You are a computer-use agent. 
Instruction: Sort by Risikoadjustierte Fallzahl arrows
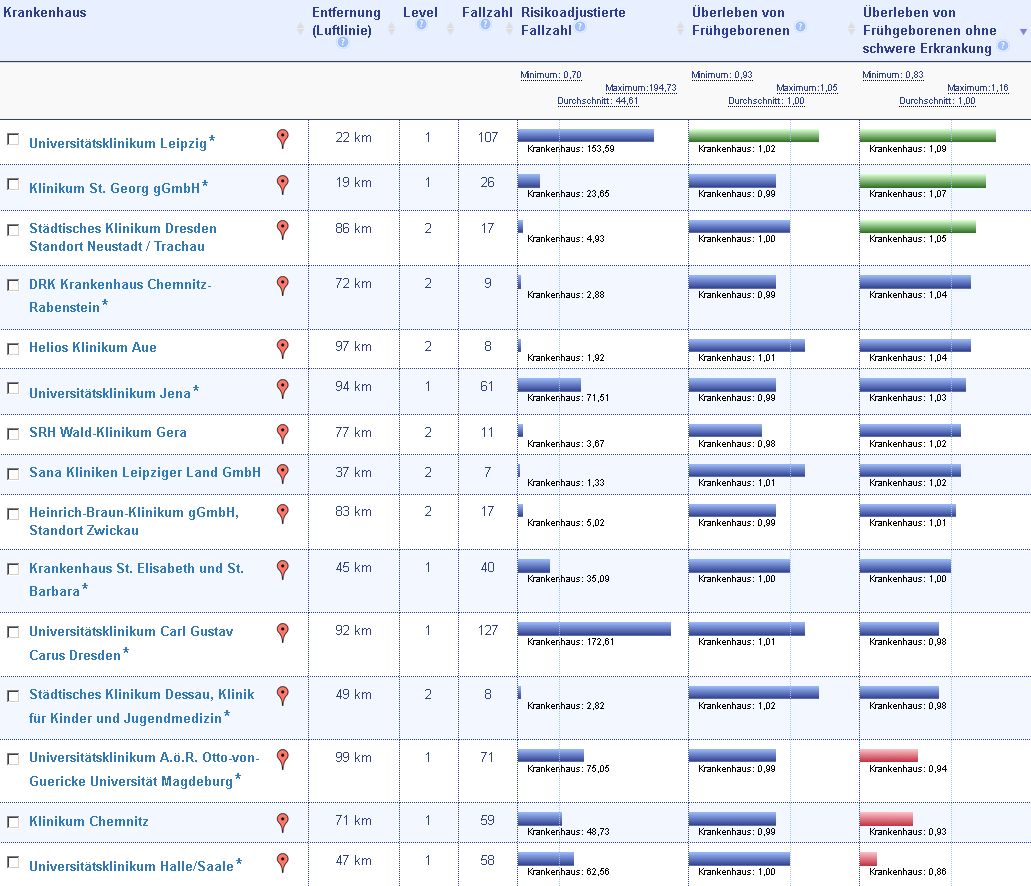(x=681, y=28)
